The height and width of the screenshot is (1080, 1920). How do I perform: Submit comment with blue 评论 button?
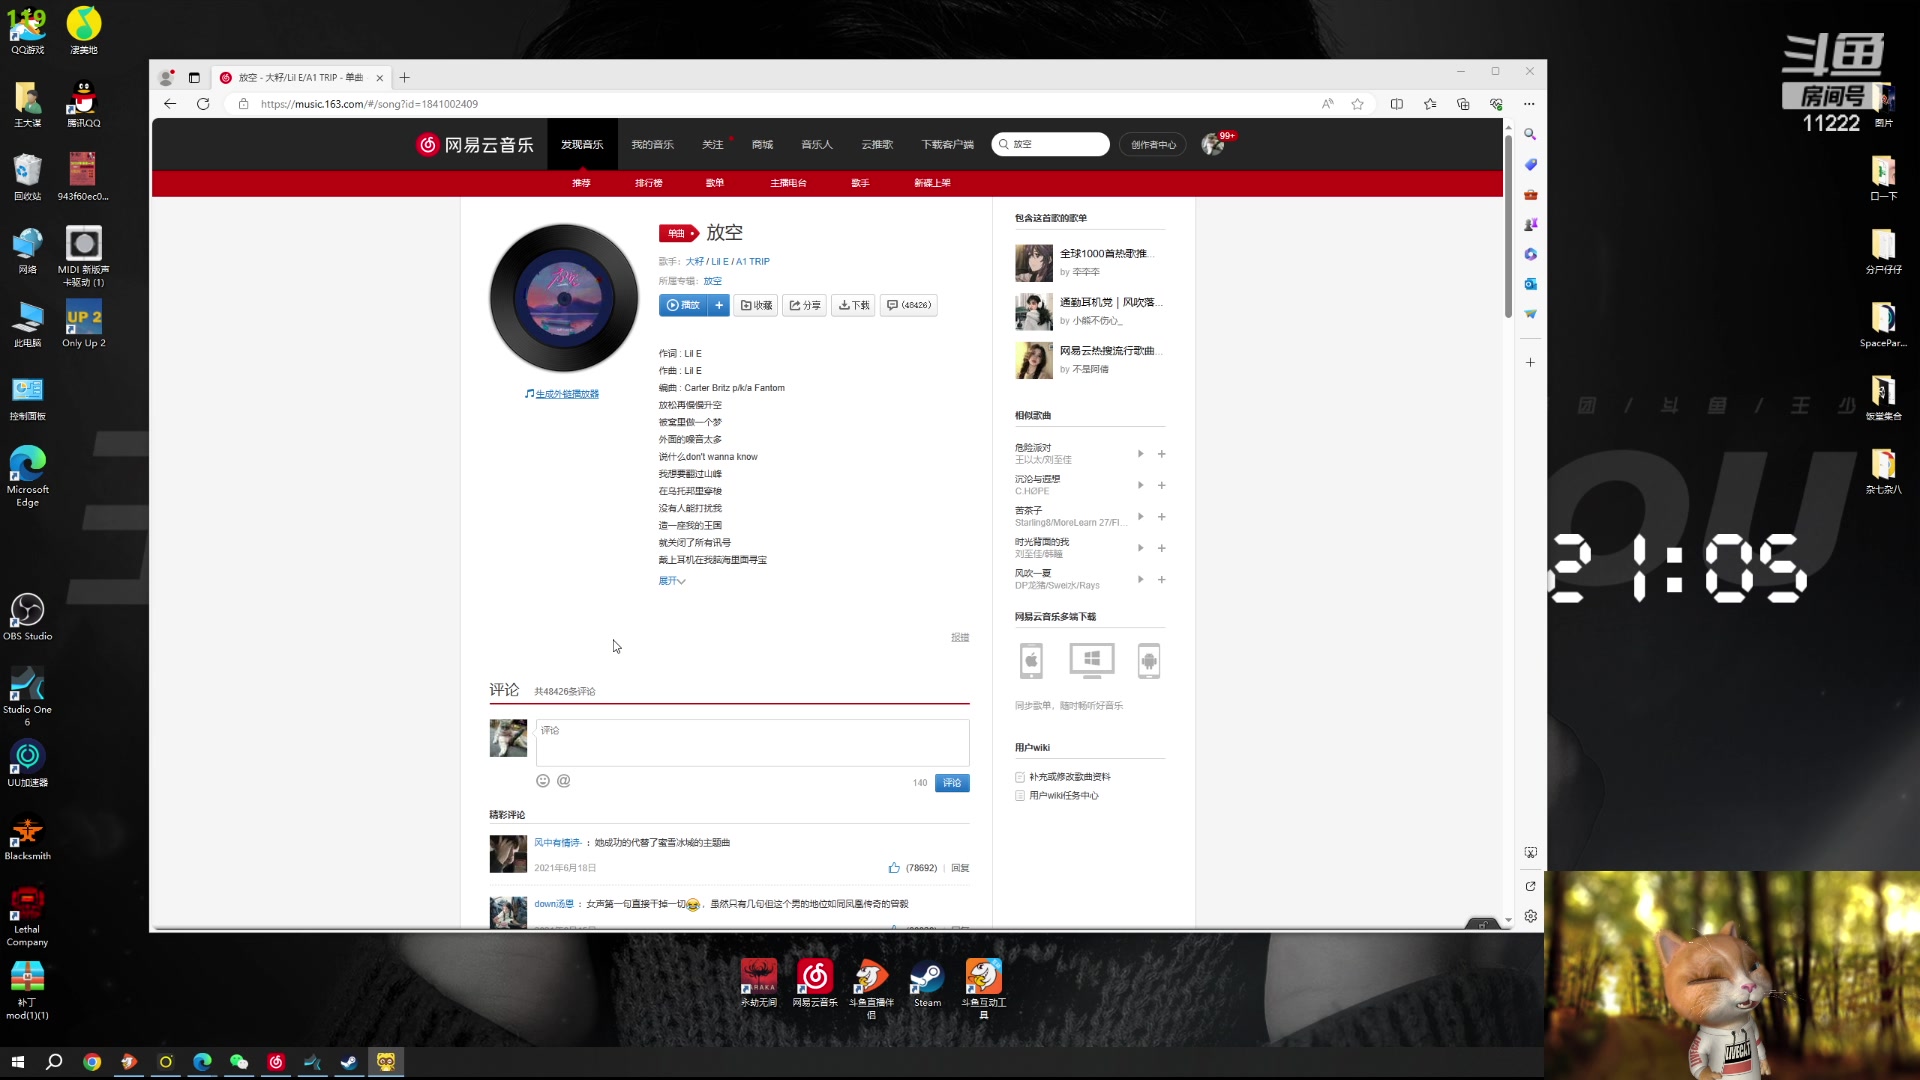(952, 783)
